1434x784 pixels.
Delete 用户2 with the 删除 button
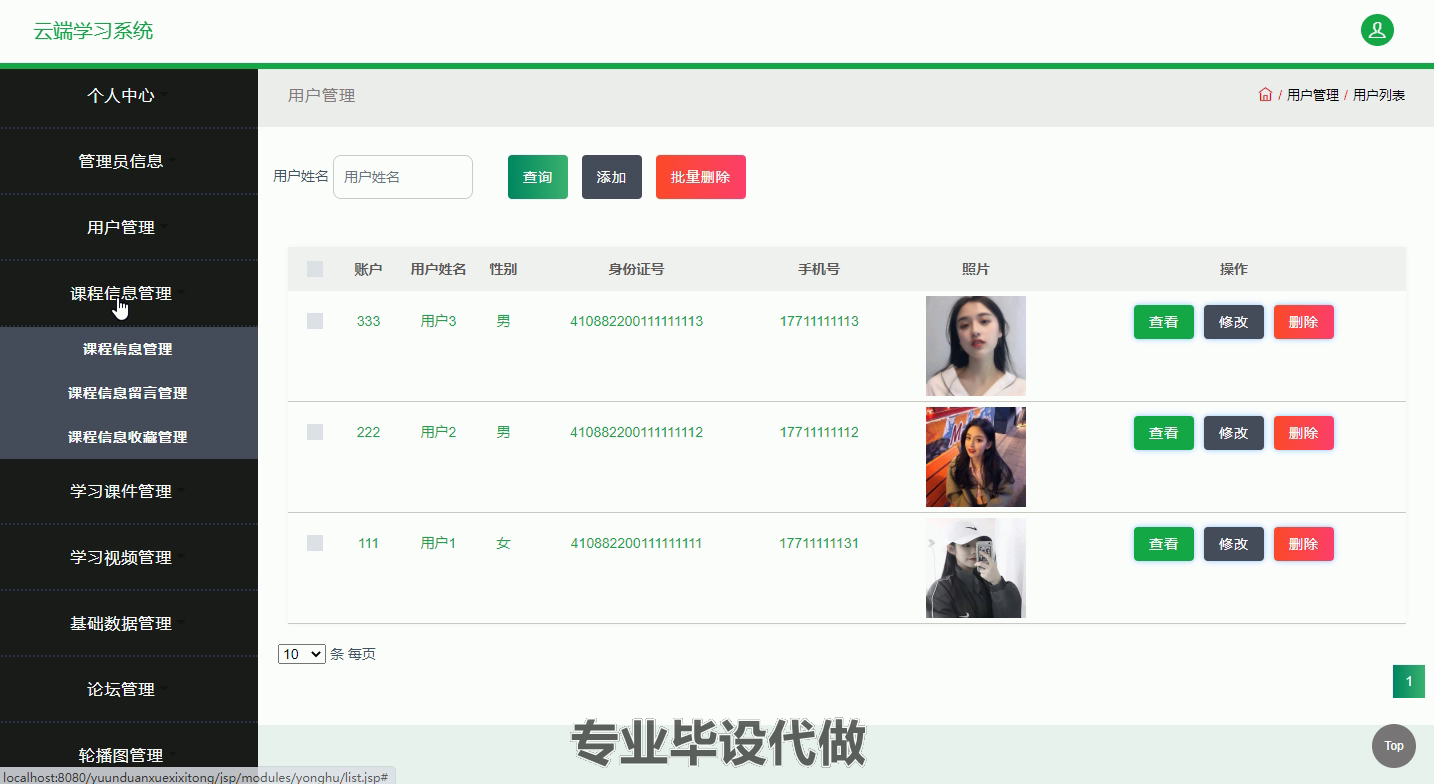click(1304, 433)
